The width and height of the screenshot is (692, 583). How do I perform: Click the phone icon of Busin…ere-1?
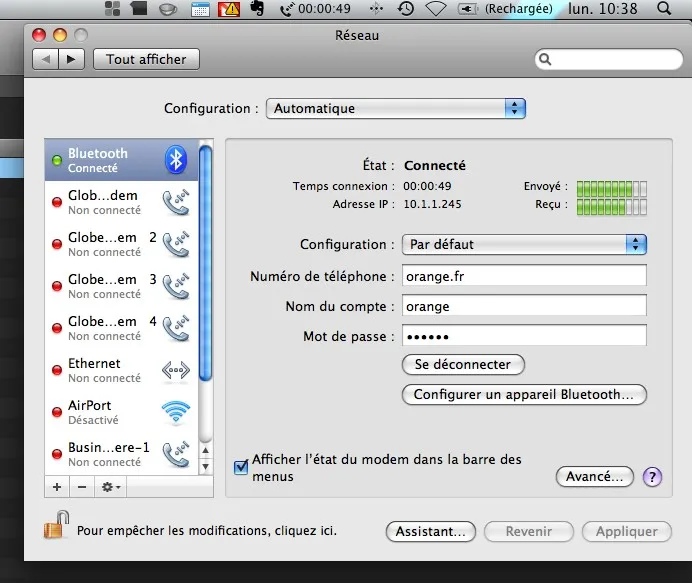pos(176,454)
